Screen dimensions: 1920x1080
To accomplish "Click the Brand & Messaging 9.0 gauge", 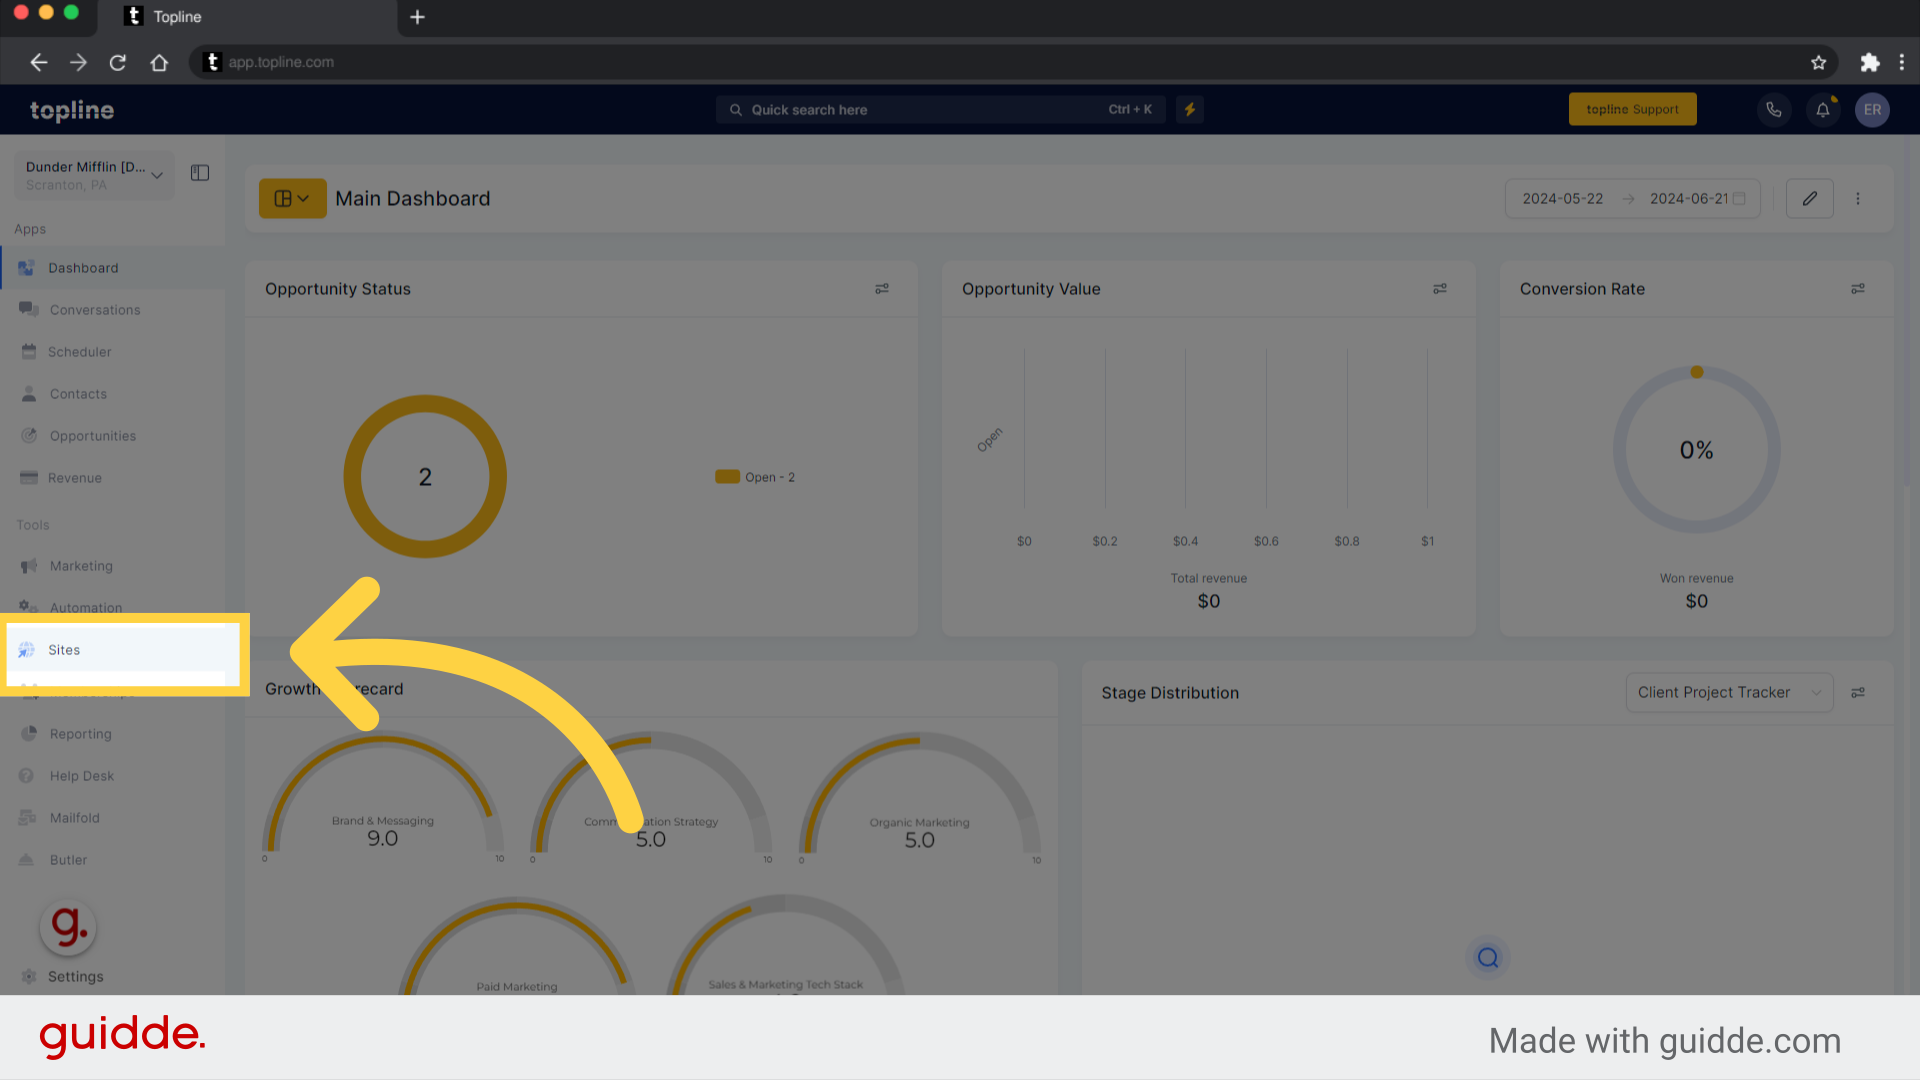I will point(383,797).
